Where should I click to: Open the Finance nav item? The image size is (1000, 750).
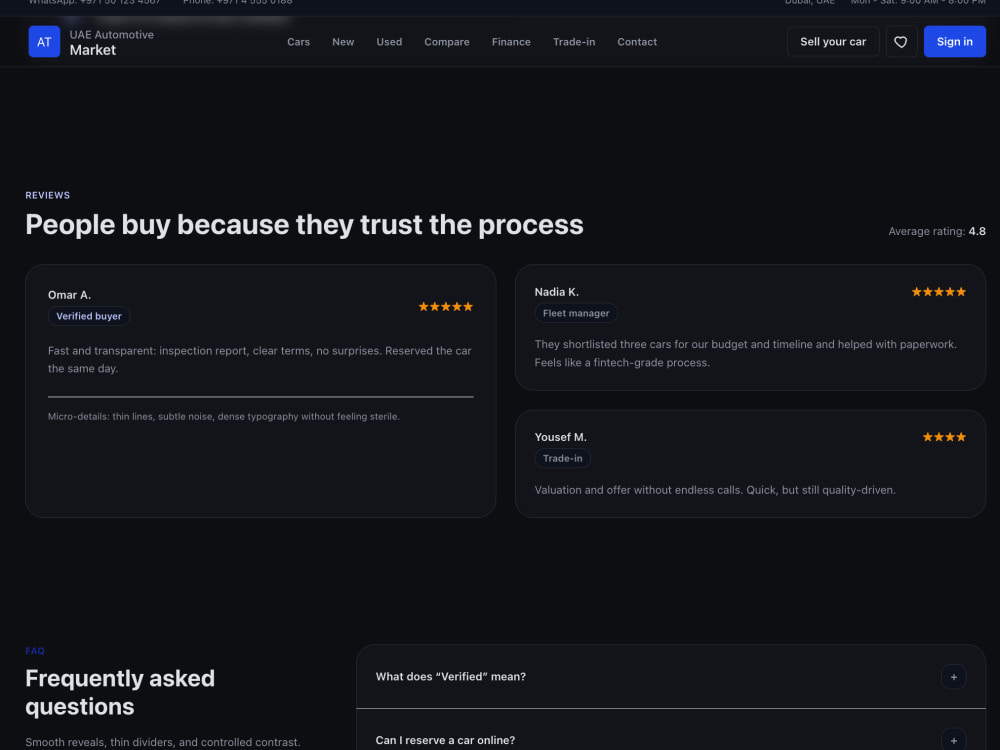[x=511, y=41]
